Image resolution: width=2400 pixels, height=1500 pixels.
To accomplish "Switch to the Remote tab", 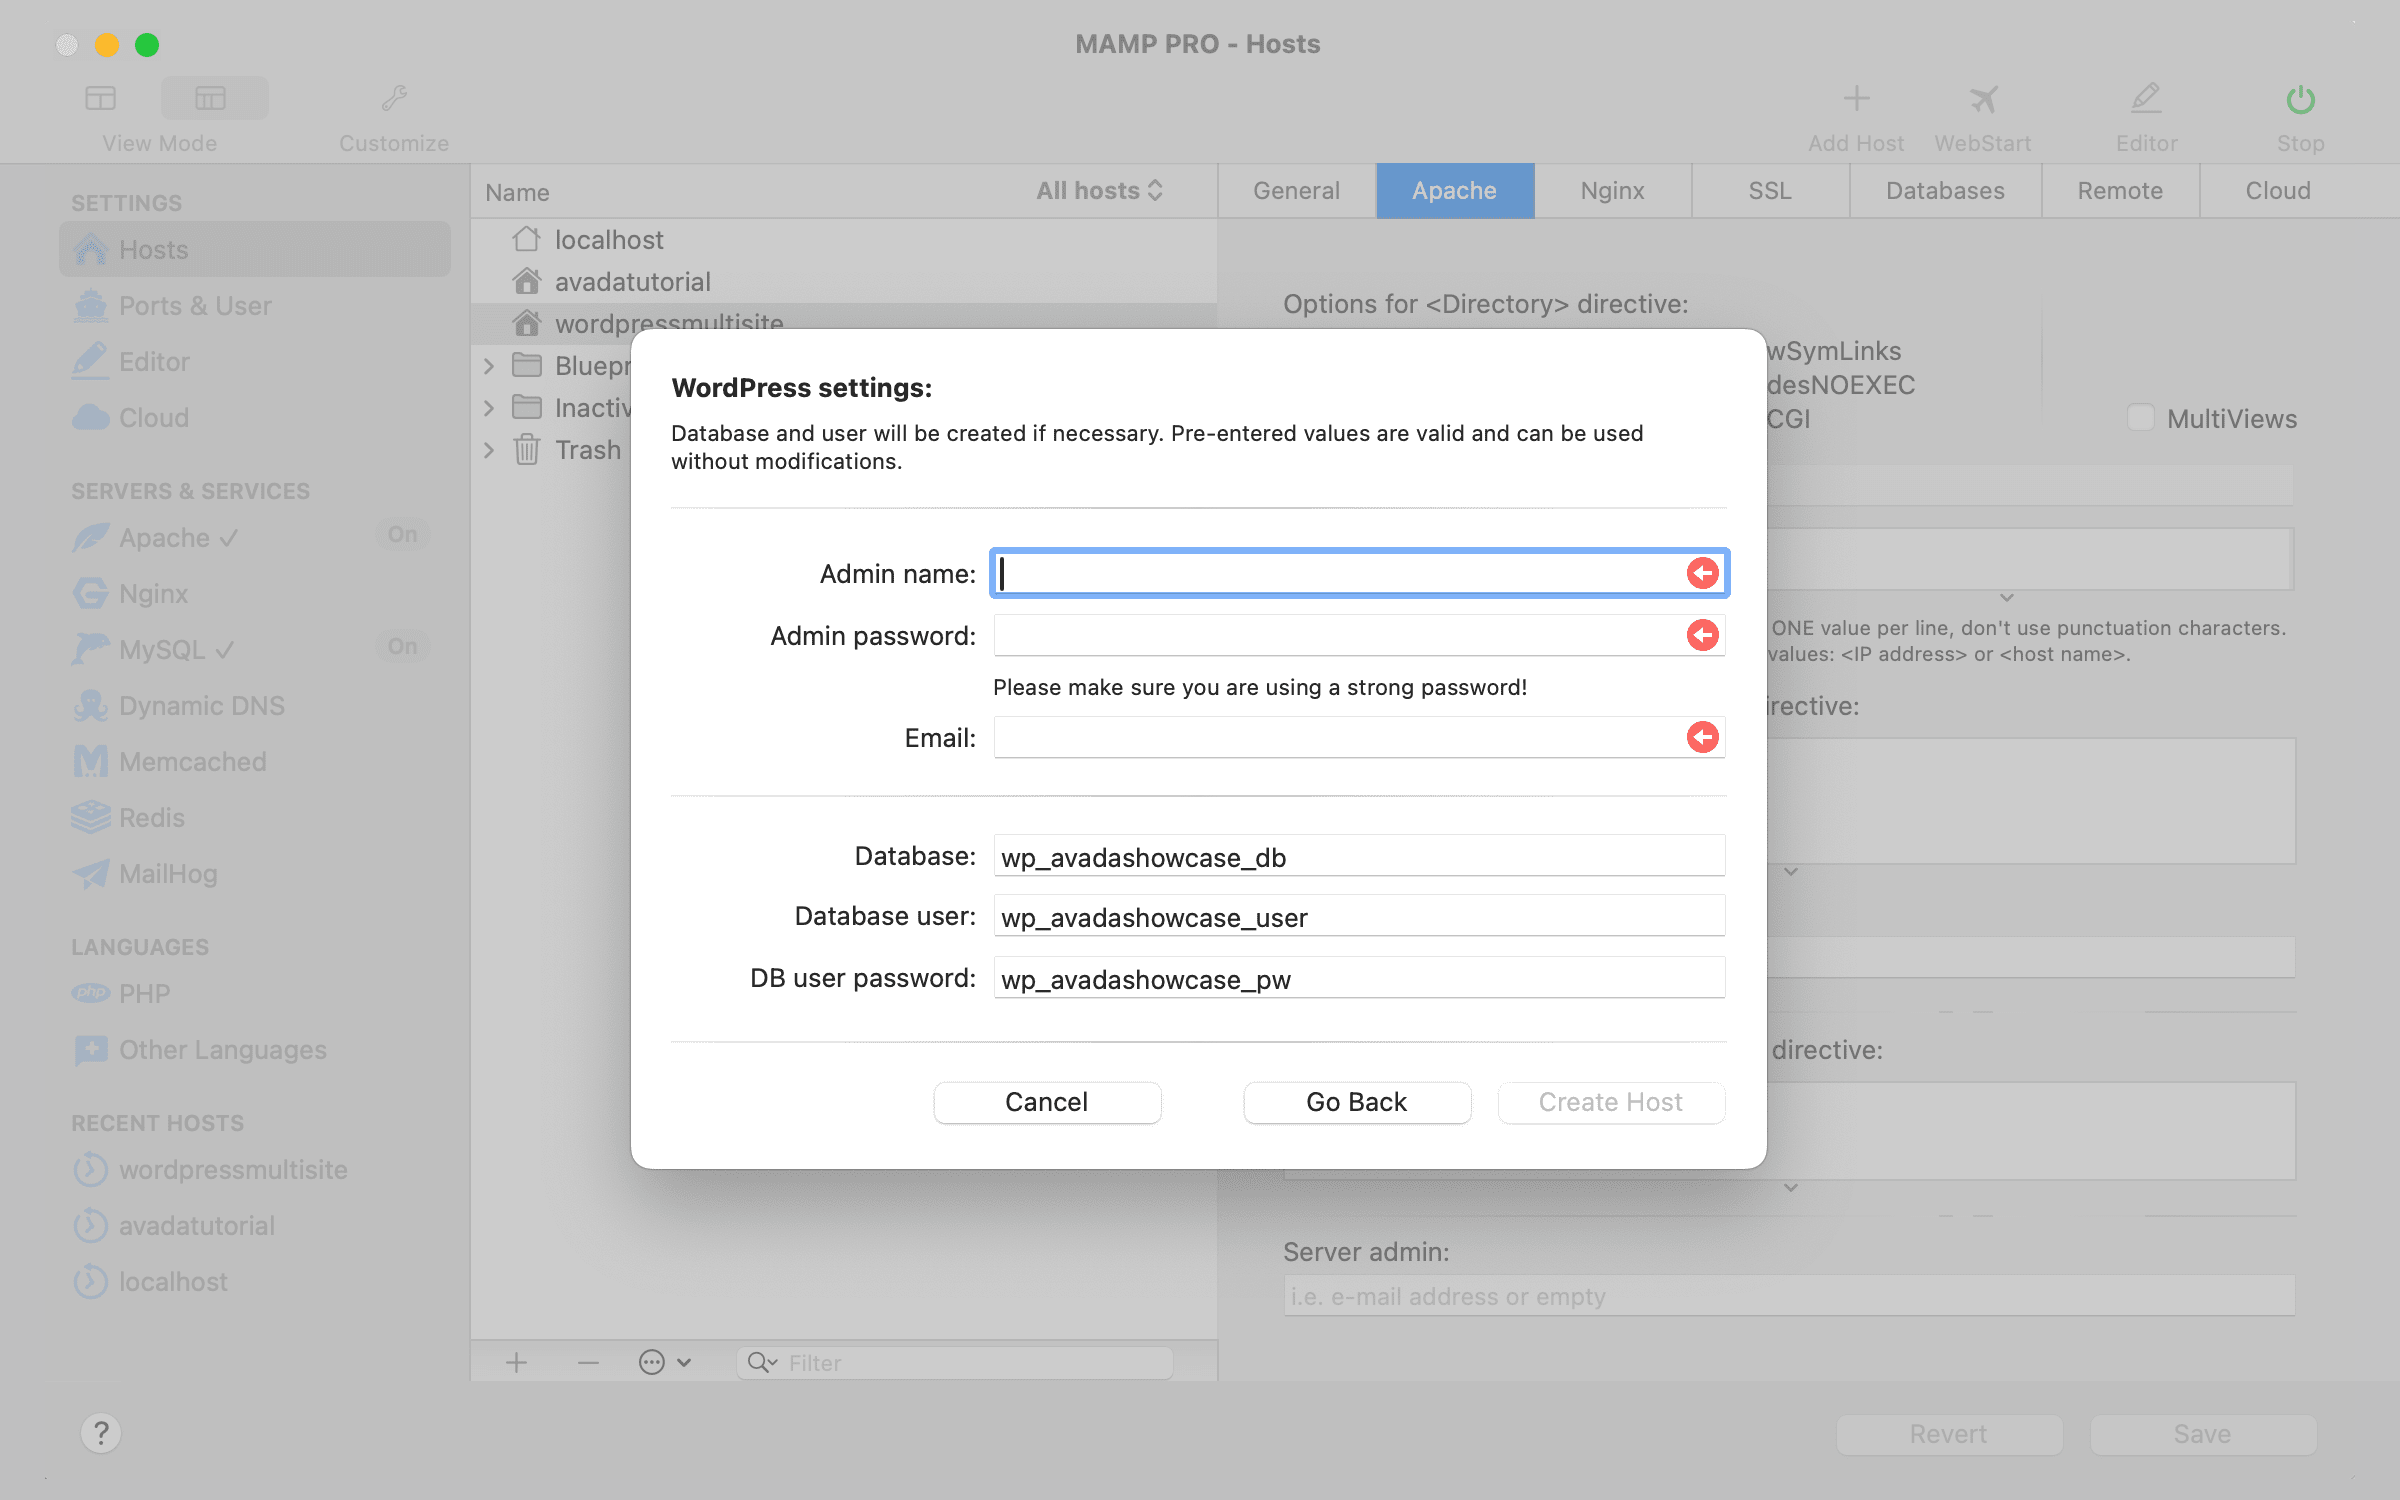I will 2120,191.
